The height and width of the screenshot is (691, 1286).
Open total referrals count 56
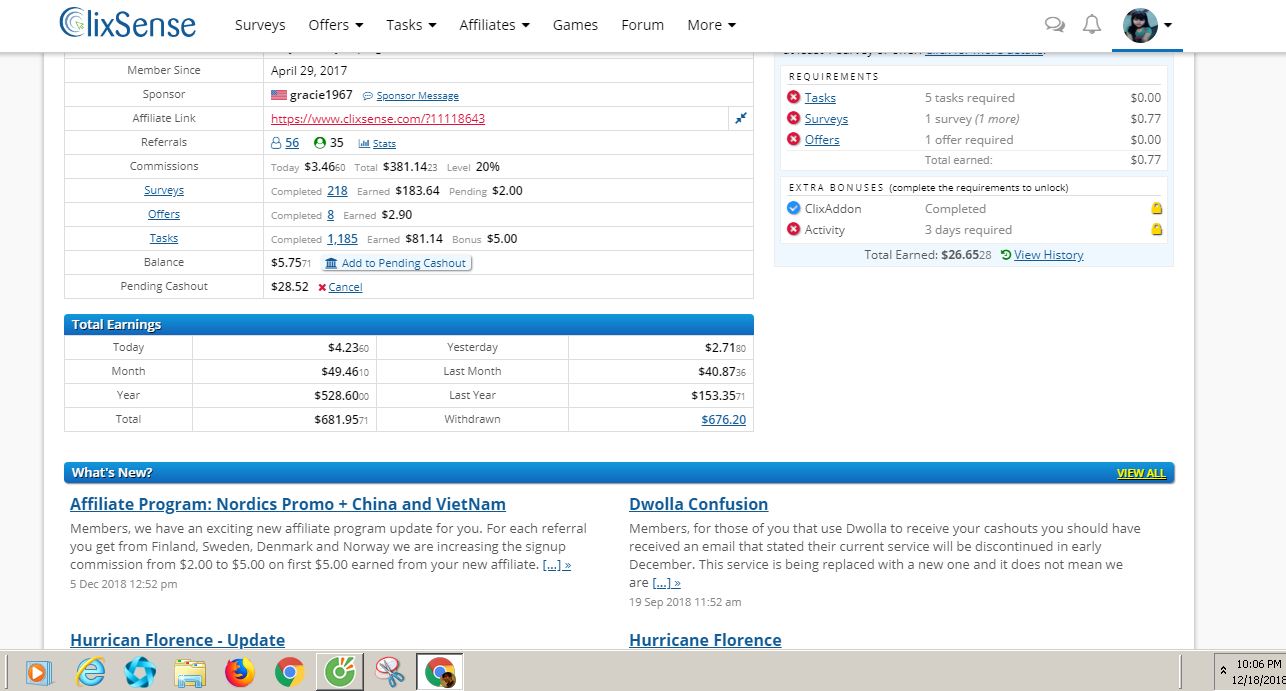click(292, 143)
